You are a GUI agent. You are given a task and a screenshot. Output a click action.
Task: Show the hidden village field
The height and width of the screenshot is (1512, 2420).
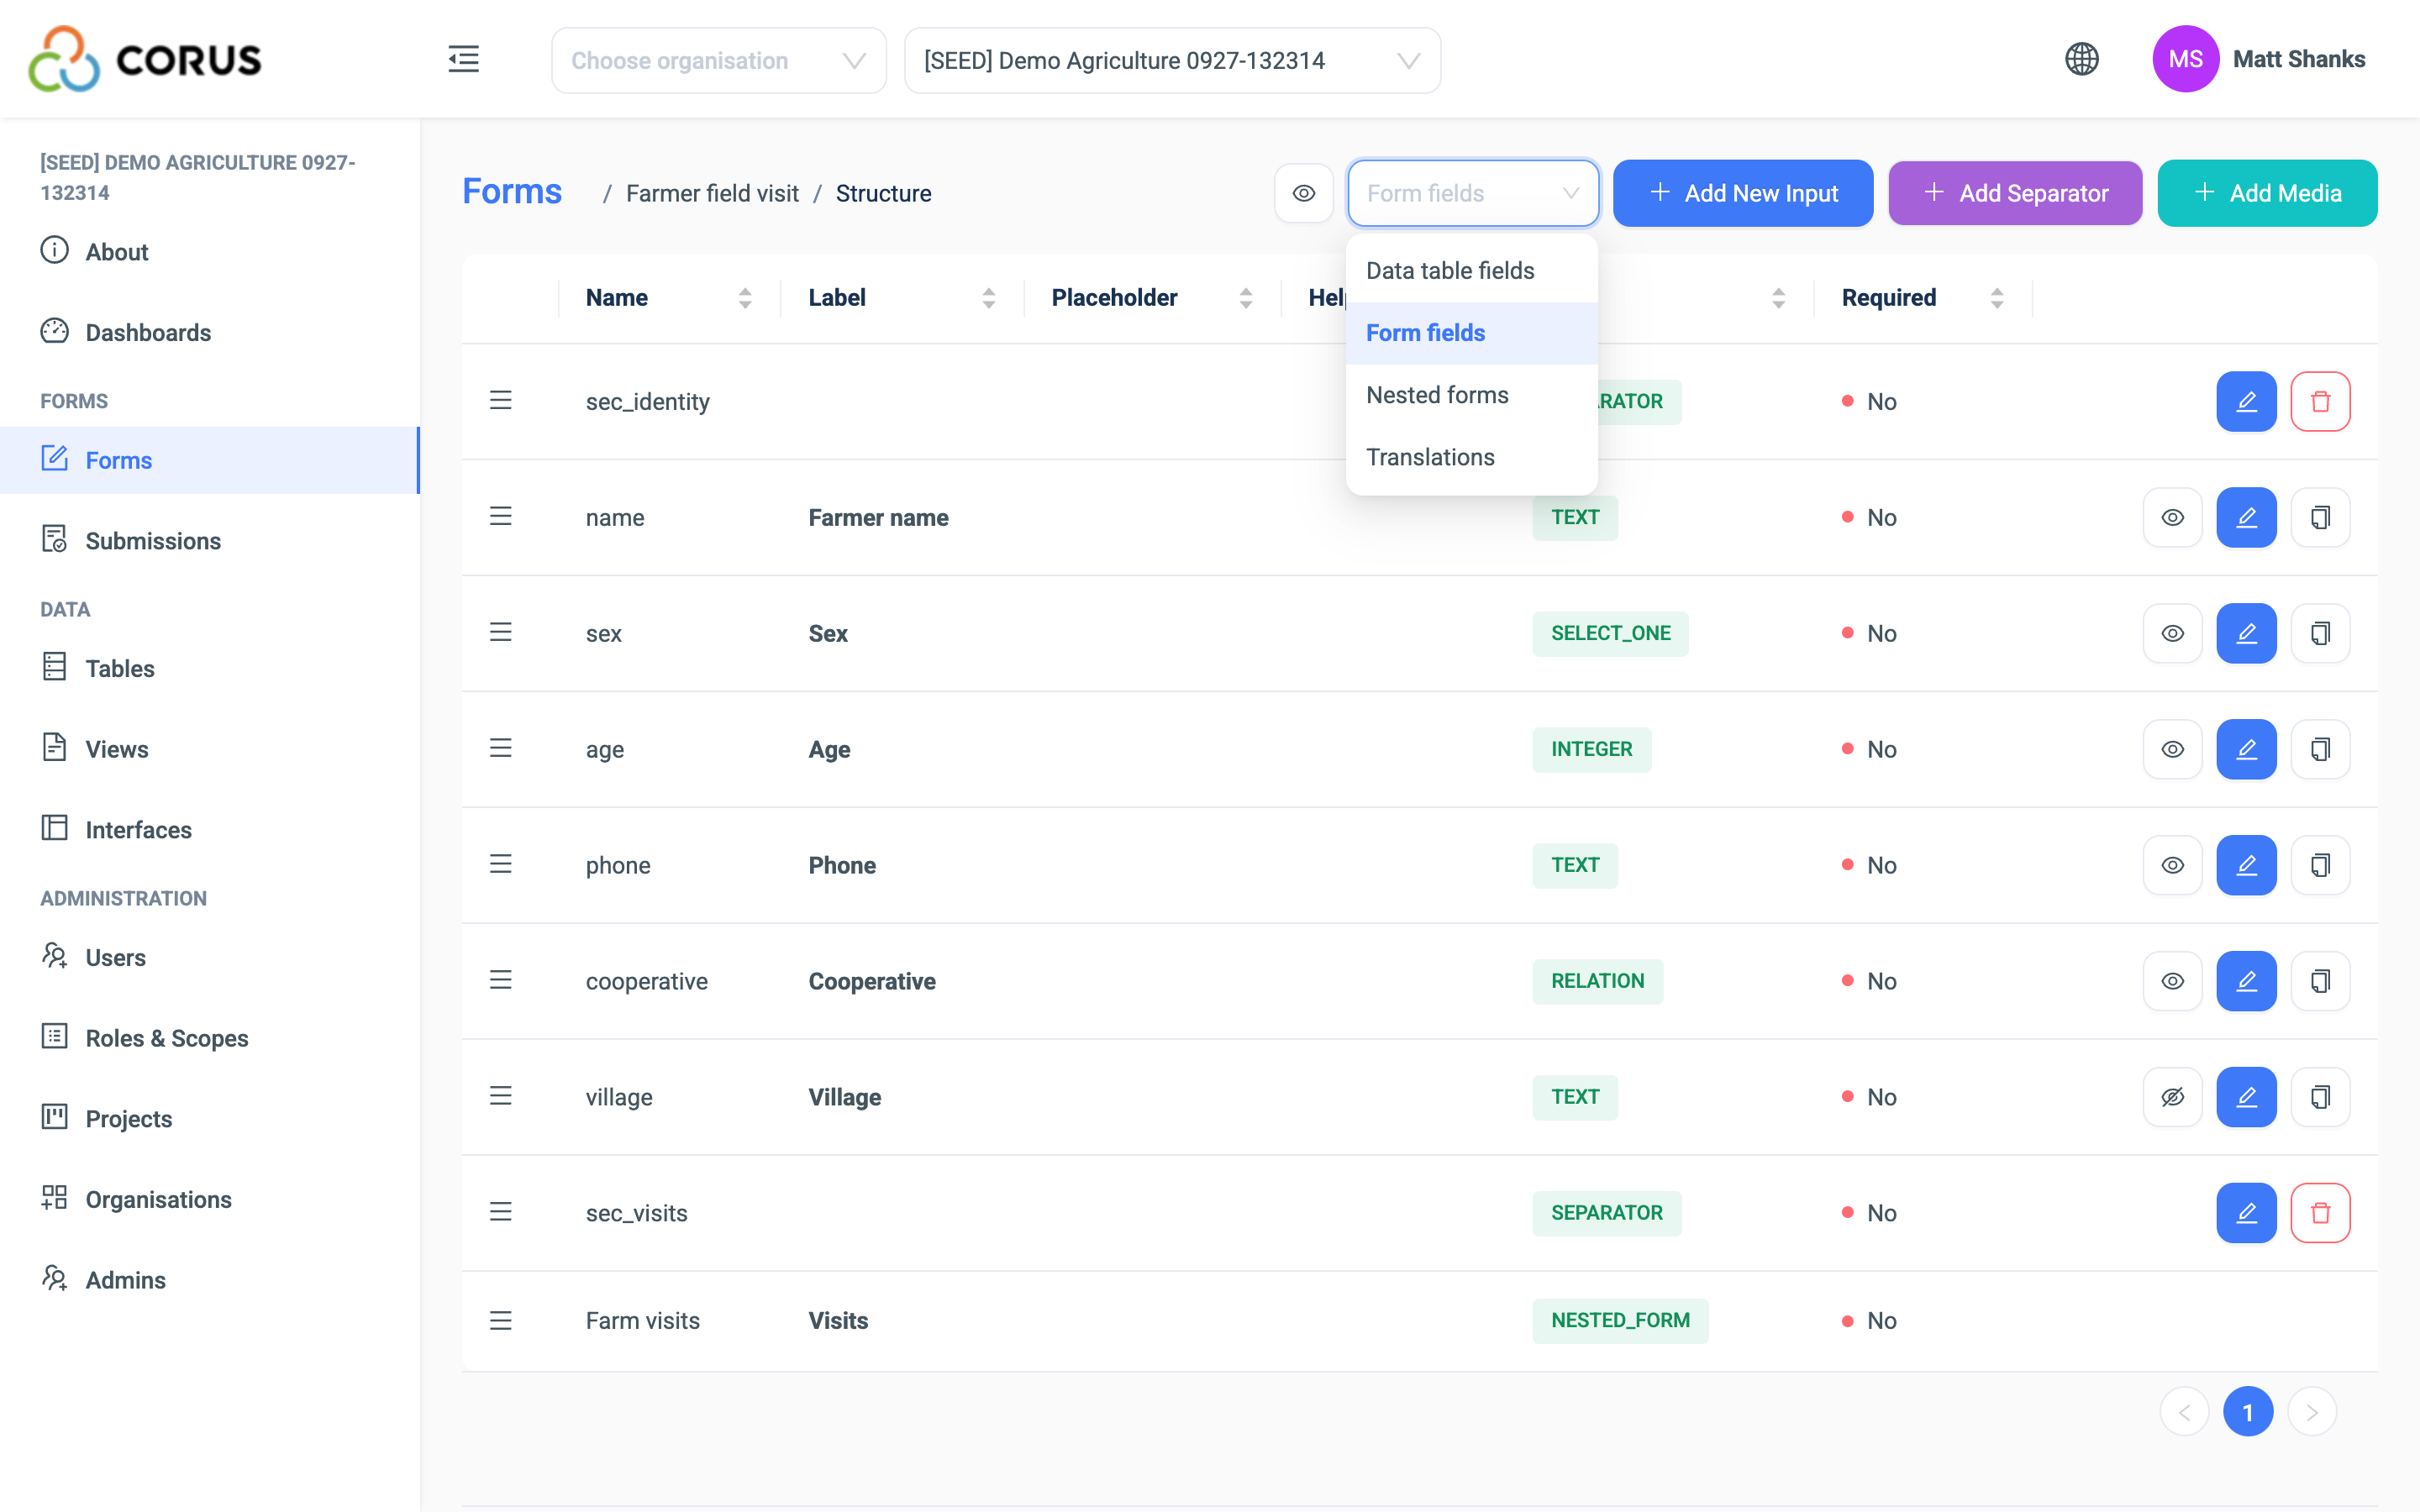(2172, 1097)
